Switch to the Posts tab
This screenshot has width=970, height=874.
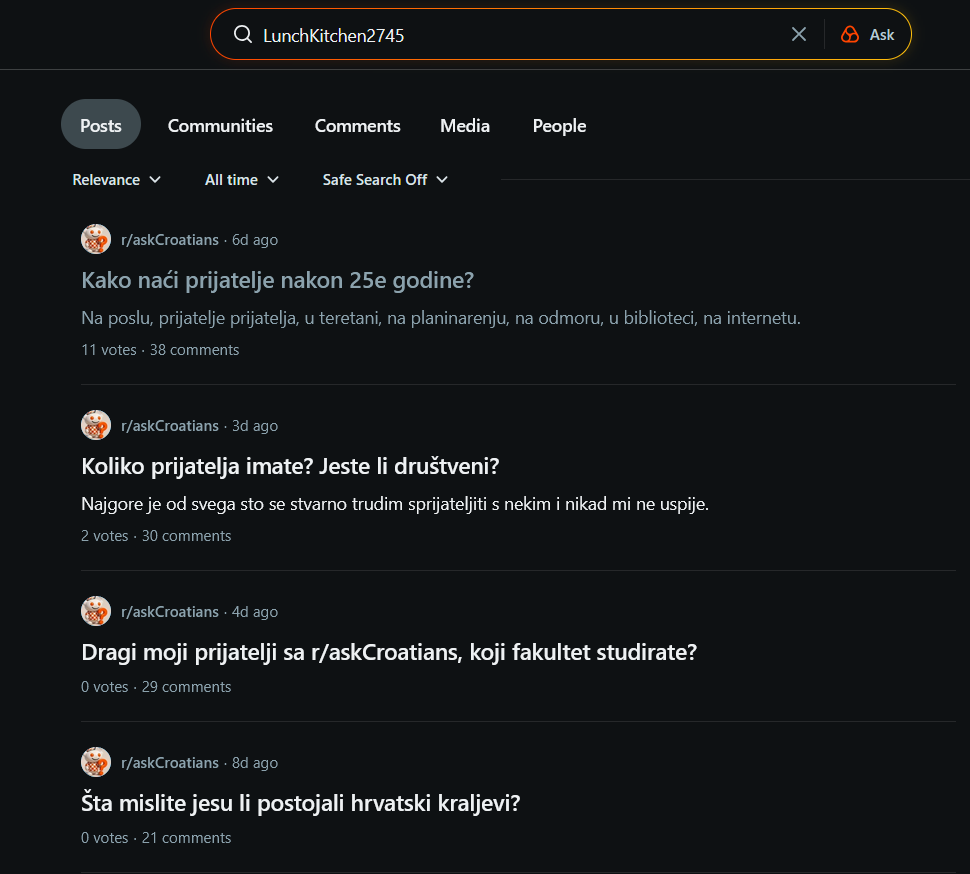click(101, 124)
